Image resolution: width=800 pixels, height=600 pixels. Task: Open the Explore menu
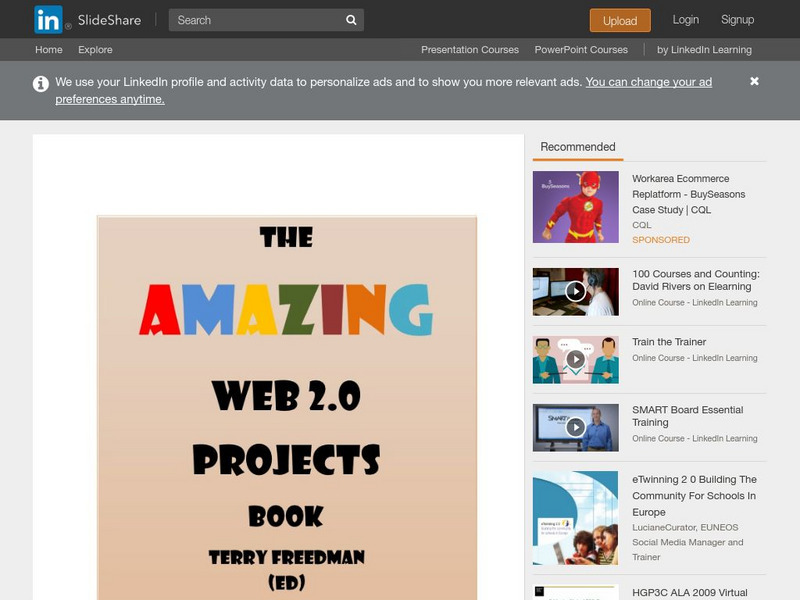(x=95, y=48)
